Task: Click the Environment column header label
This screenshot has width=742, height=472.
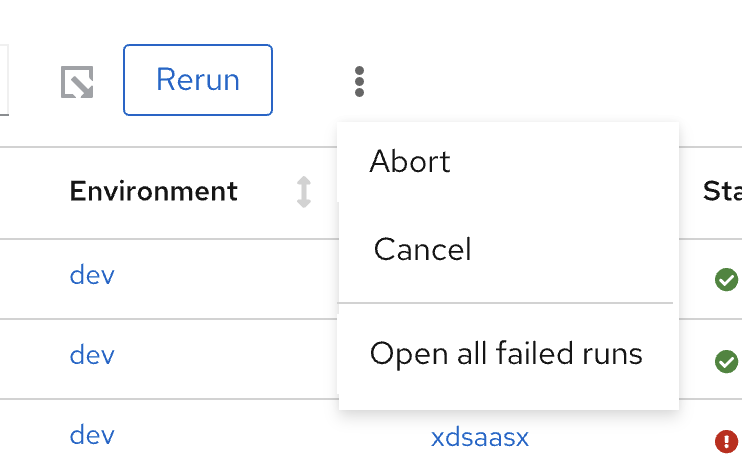Action: (153, 191)
